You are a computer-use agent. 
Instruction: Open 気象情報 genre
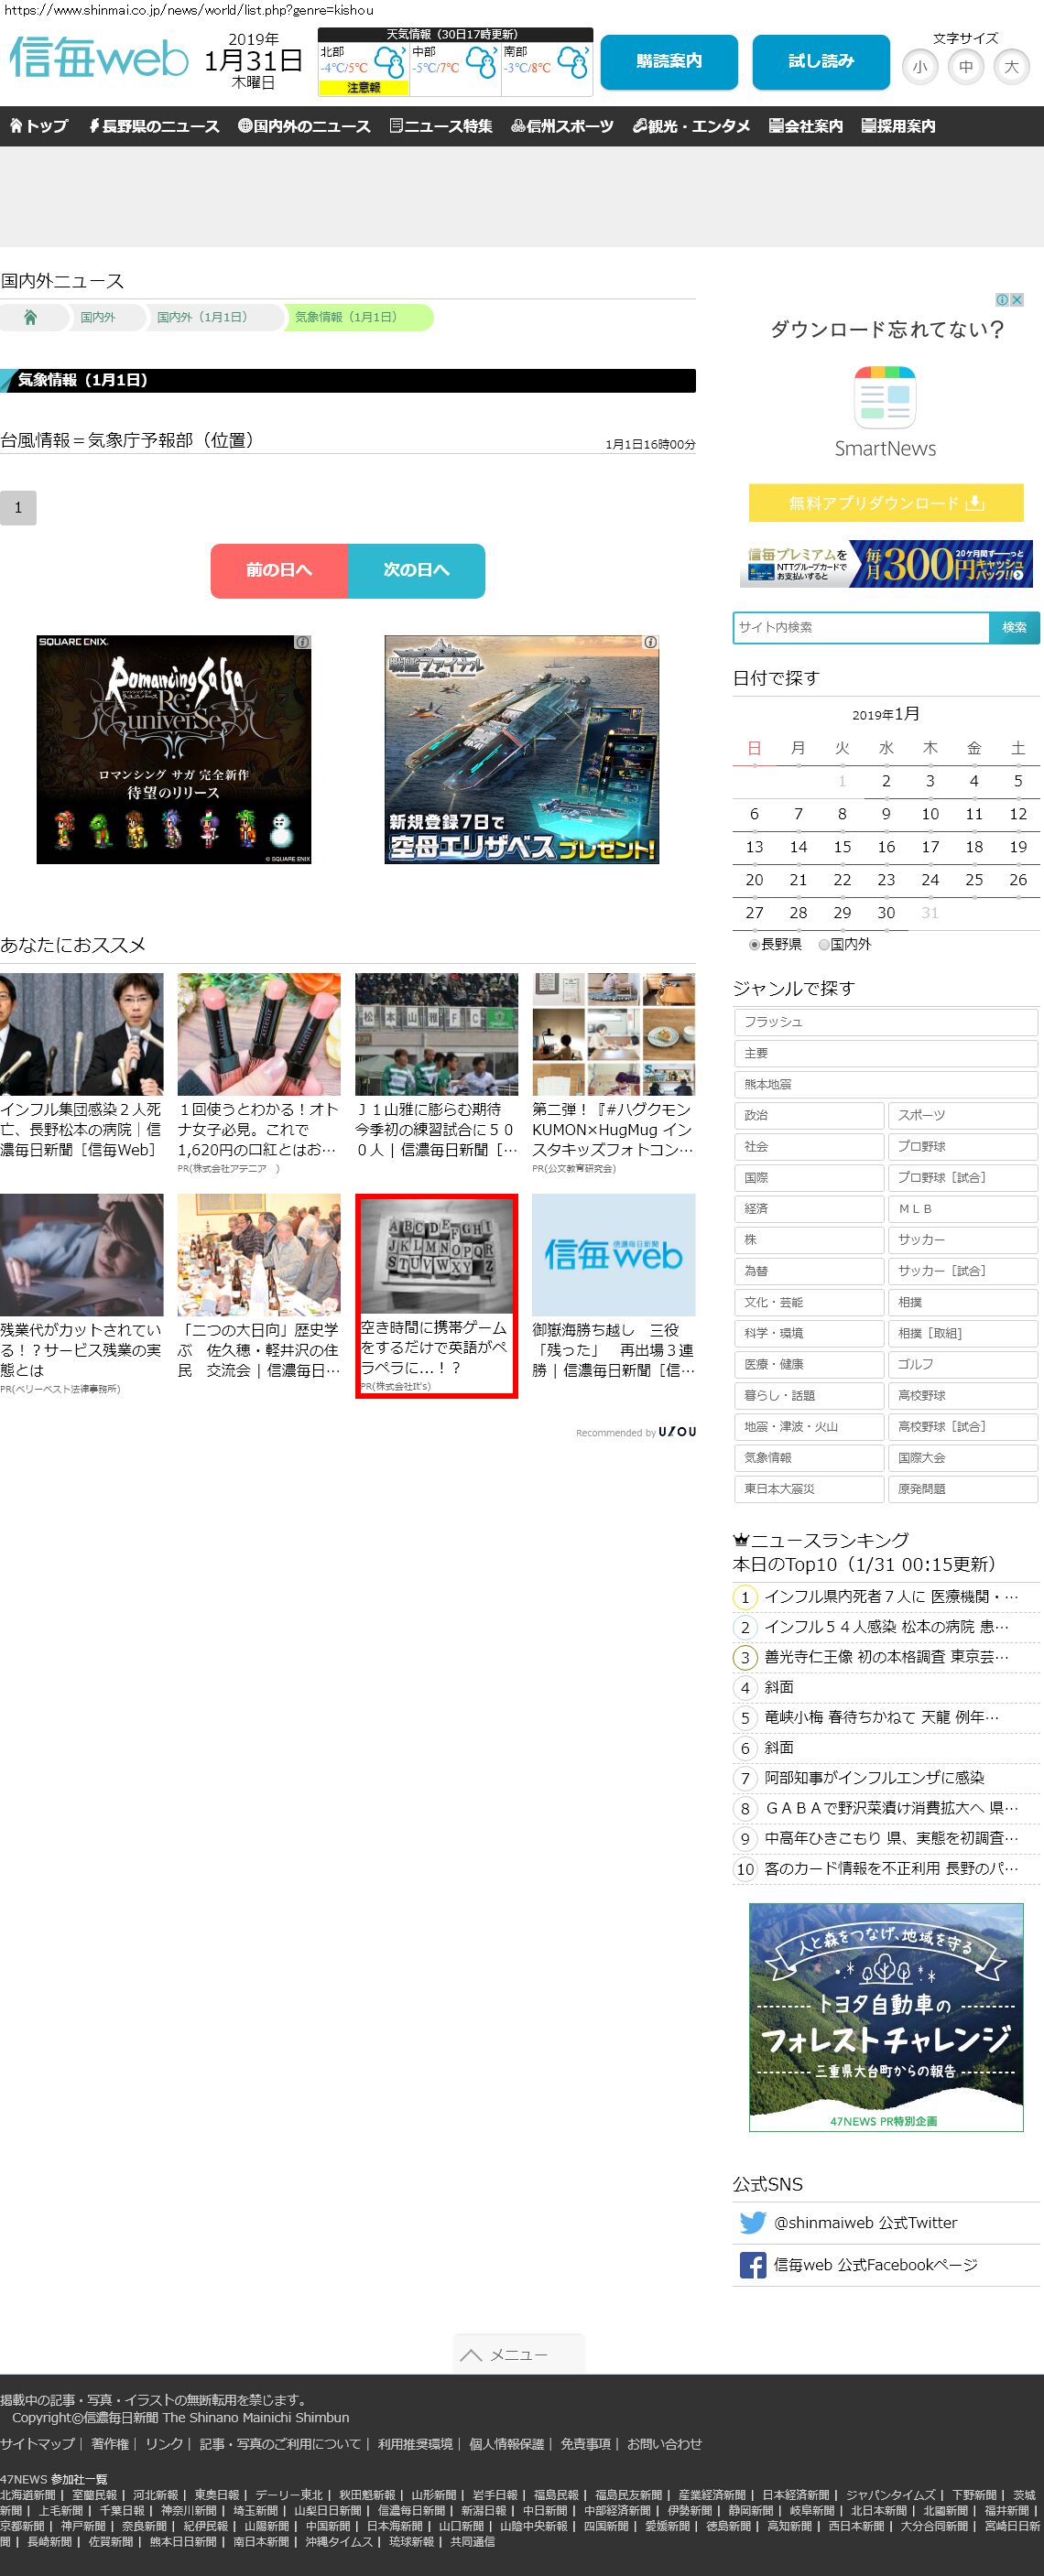[x=809, y=1458]
